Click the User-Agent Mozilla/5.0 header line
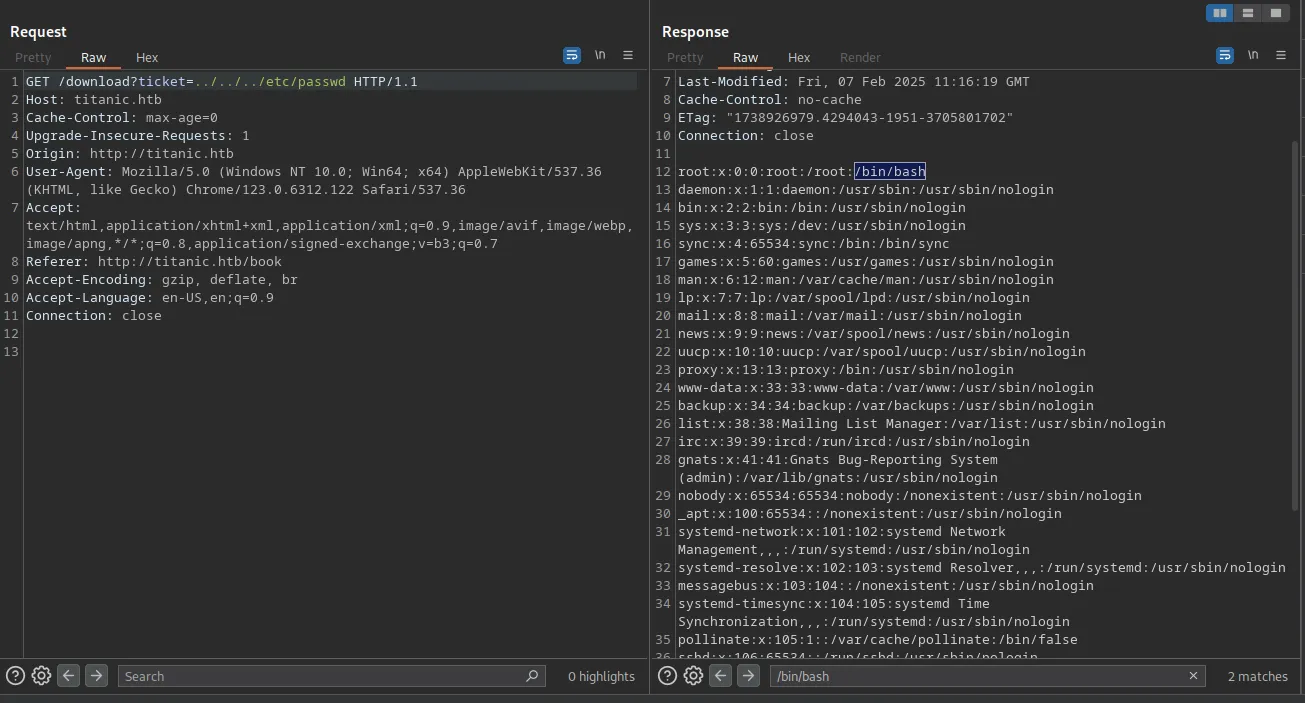 tap(314, 181)
